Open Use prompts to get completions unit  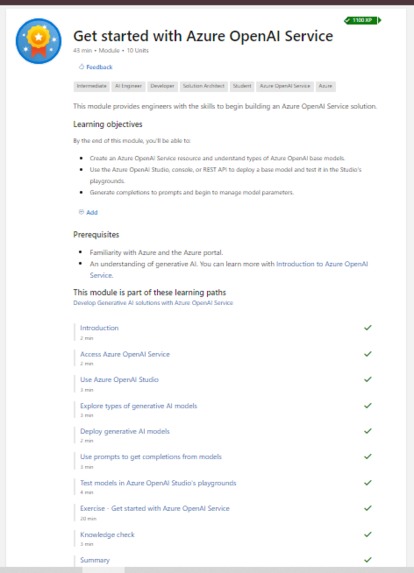151,456
